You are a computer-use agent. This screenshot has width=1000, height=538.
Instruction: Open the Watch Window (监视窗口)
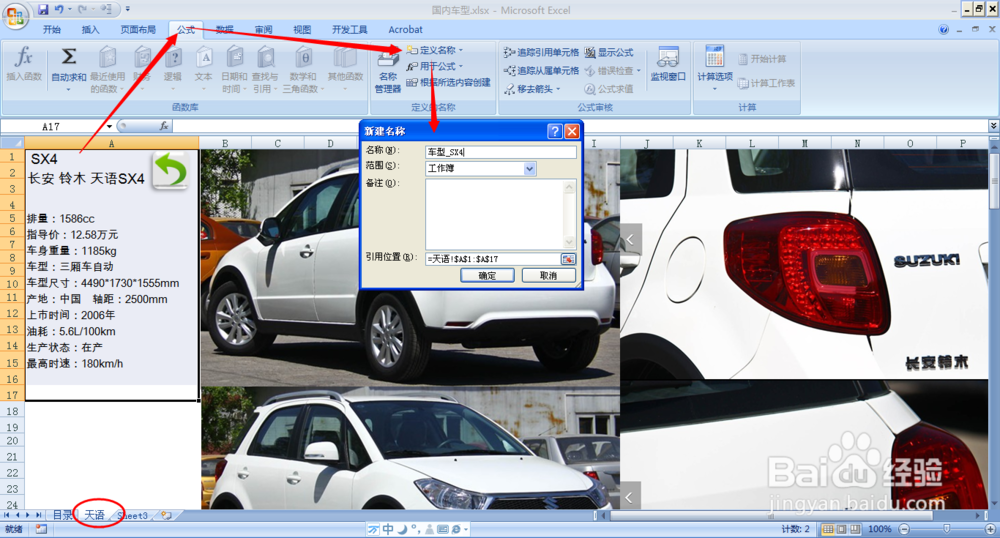pos(668,64)
